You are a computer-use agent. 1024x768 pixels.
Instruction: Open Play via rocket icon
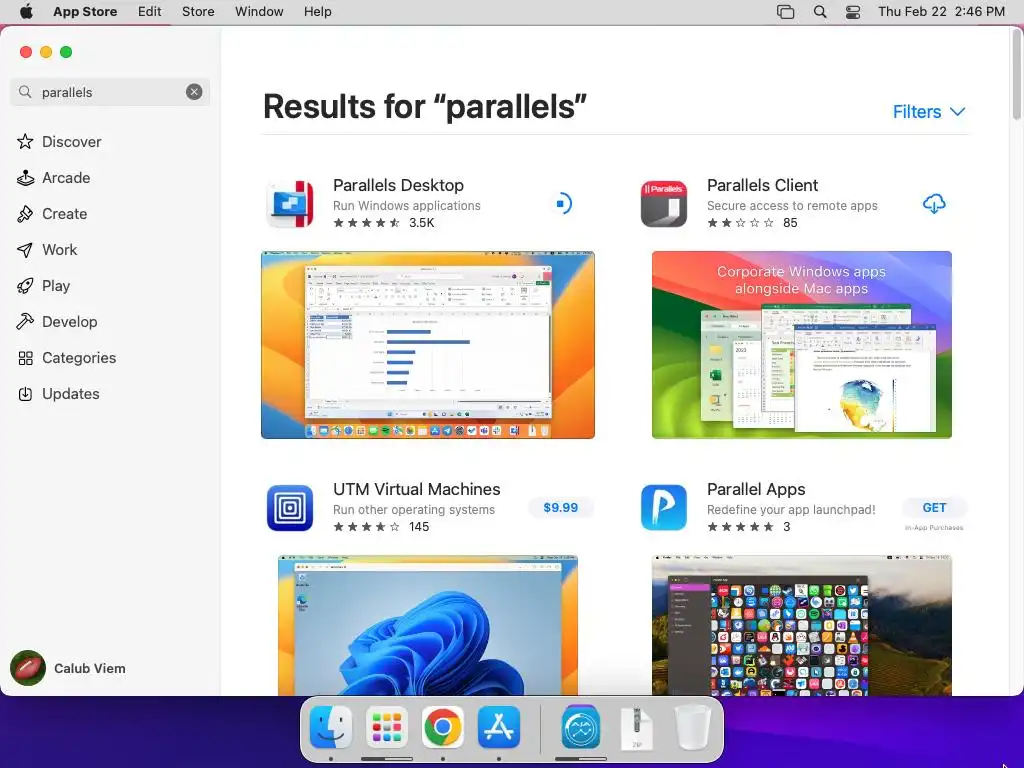tap(25, 285)
